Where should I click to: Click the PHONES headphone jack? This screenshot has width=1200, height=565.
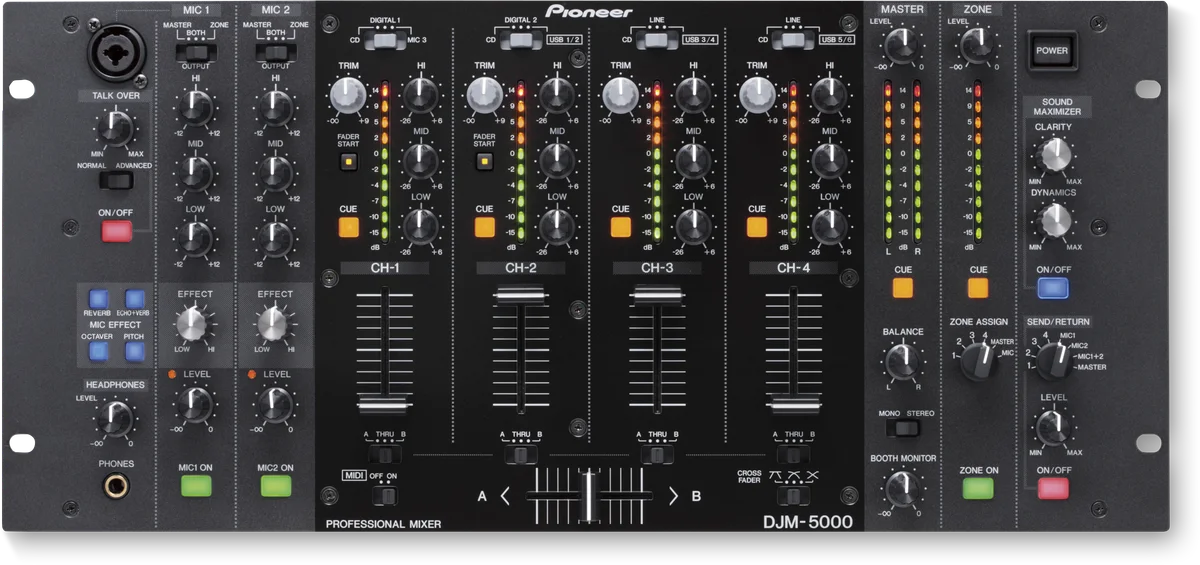click(x=116, y=488)
